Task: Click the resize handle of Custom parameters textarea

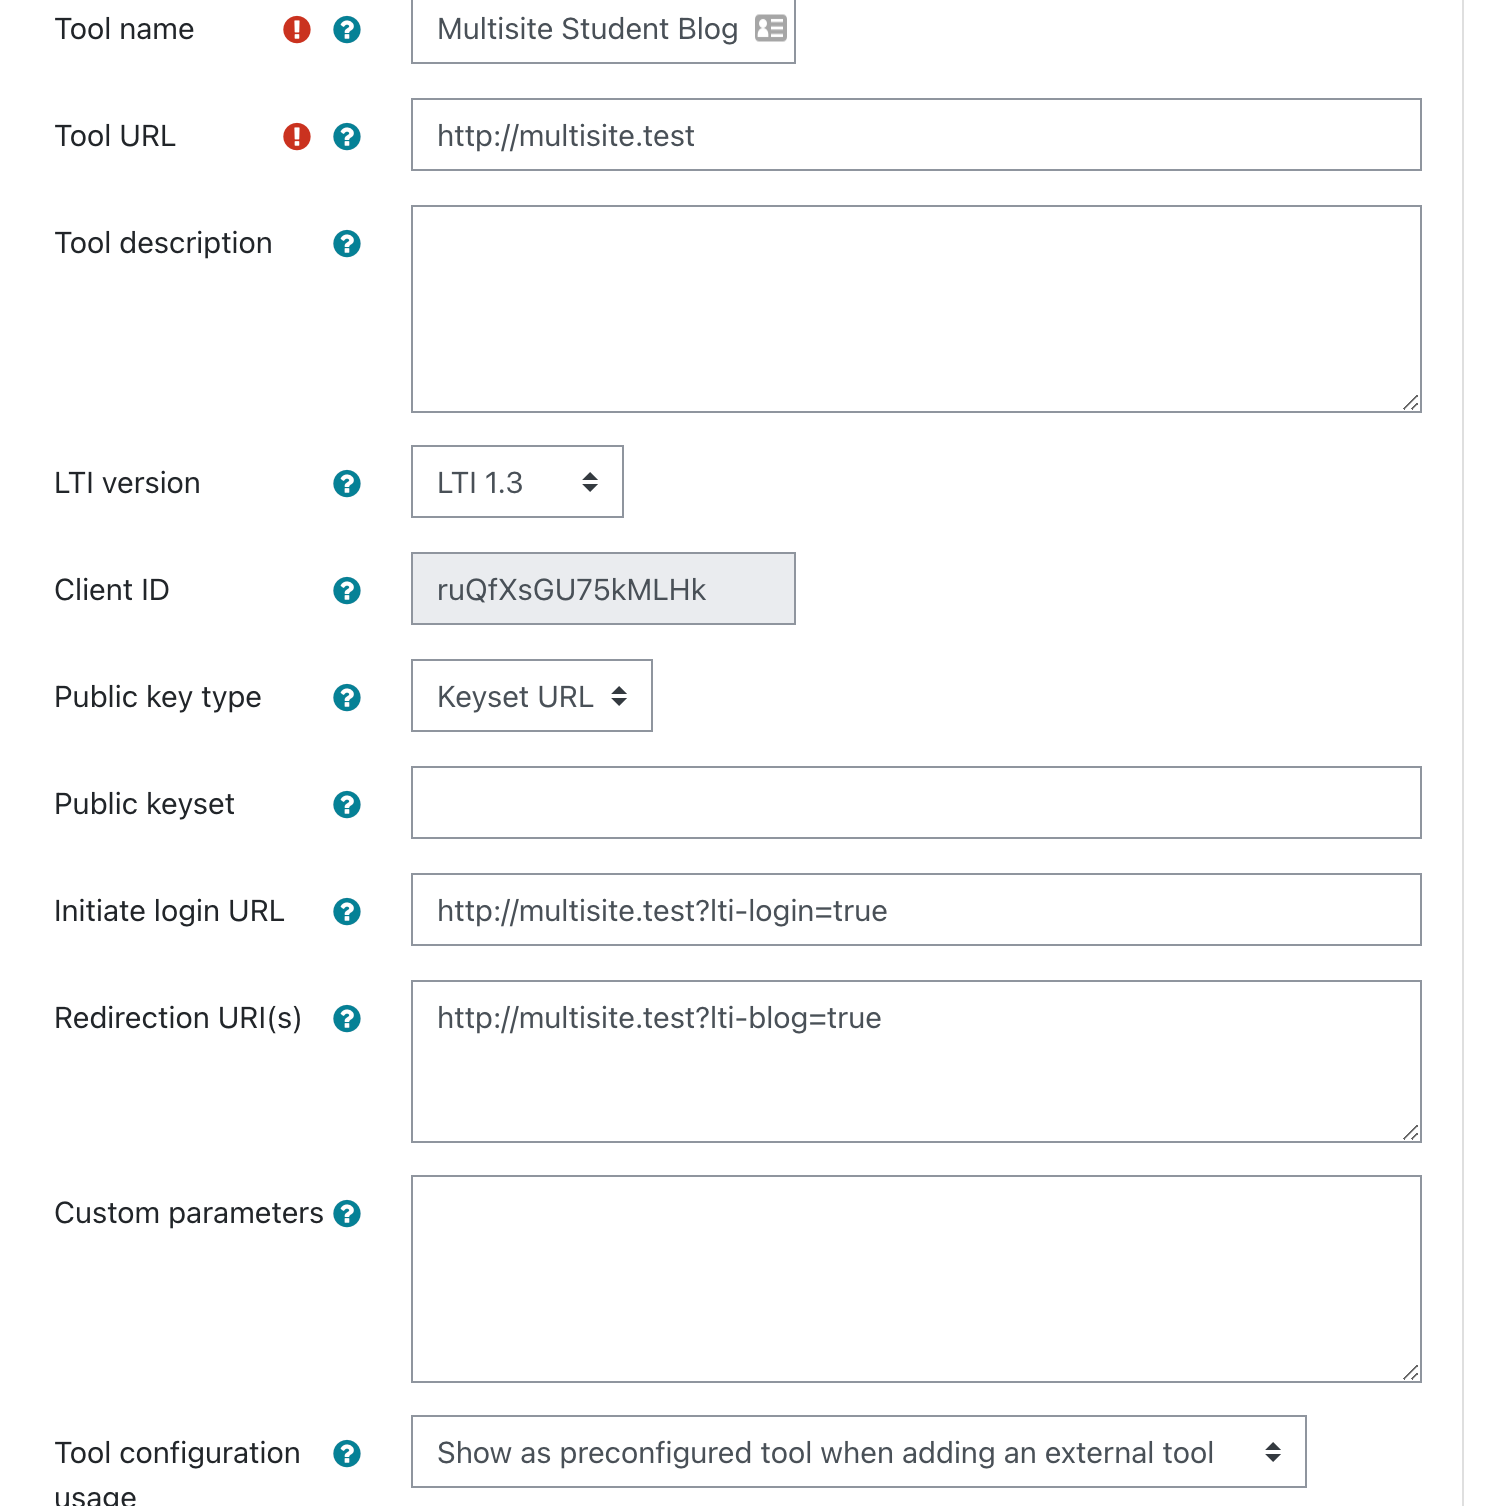Action: tap(1410, 1372)
